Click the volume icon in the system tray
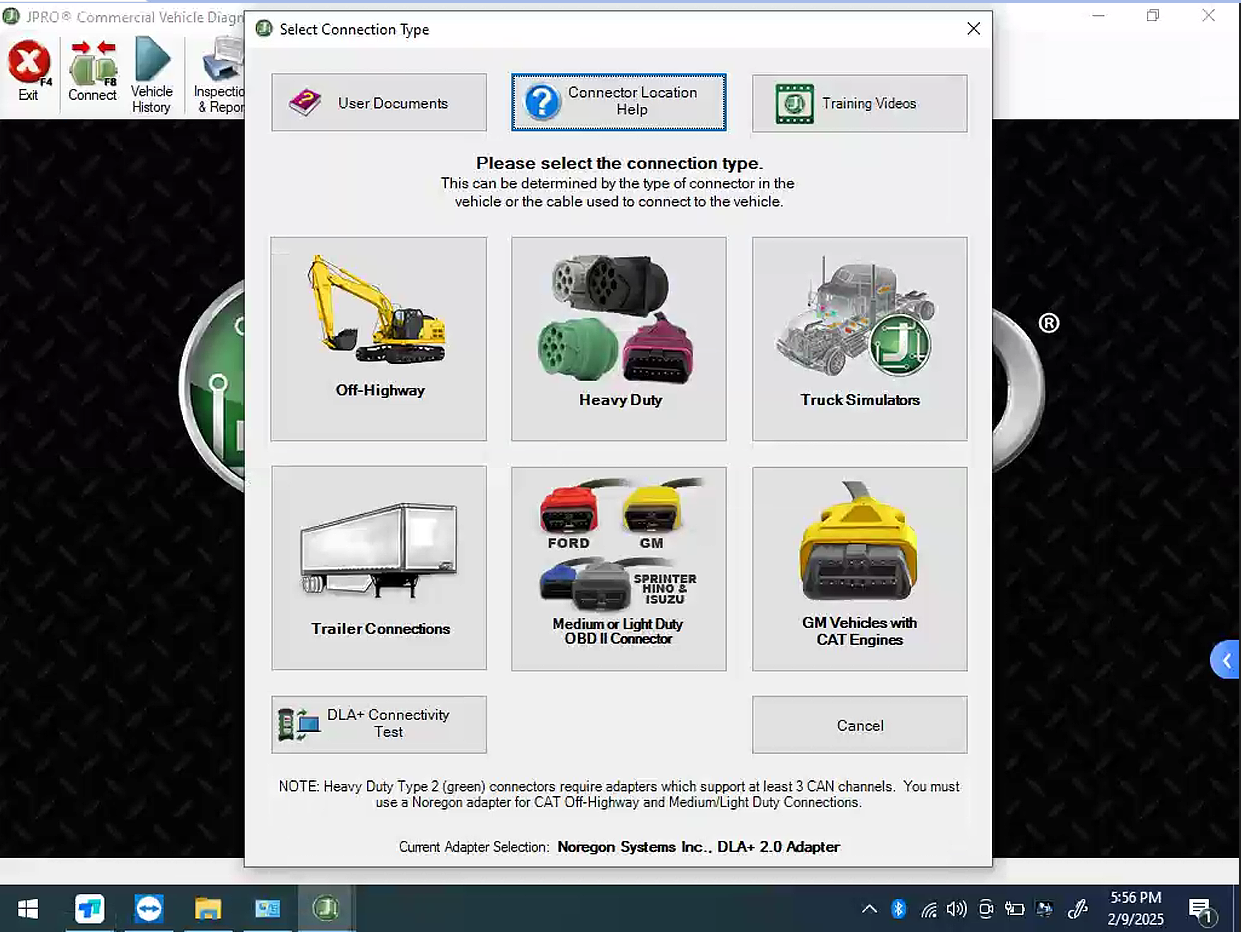Screen dimensions: 1241x932 tap(956, 909)
